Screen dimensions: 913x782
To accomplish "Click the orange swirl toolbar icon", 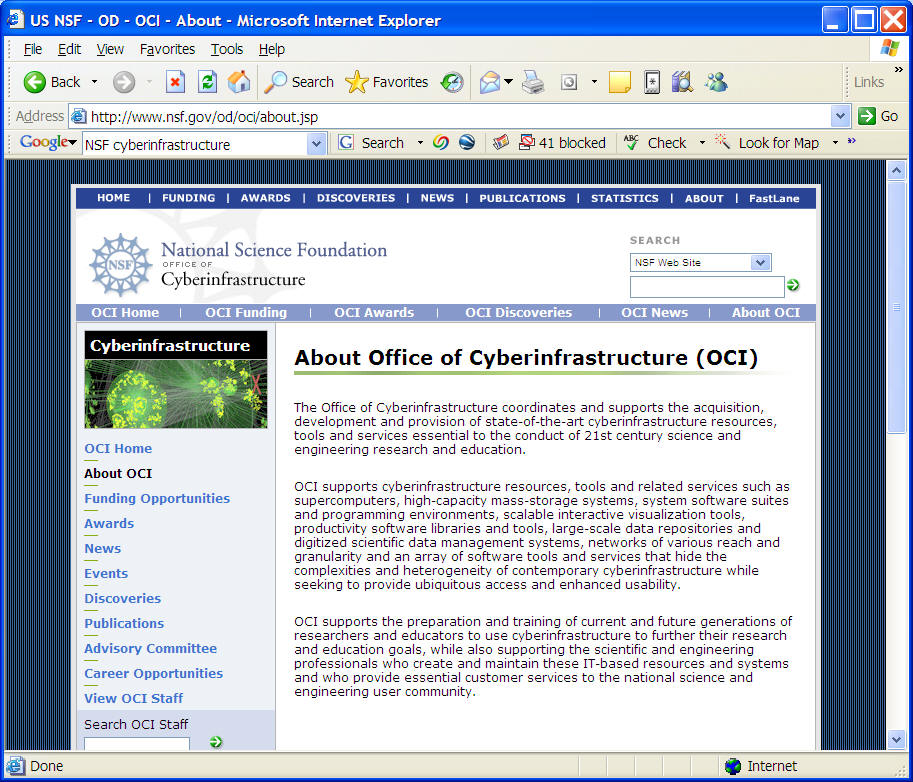I will [x=441, y=143].
